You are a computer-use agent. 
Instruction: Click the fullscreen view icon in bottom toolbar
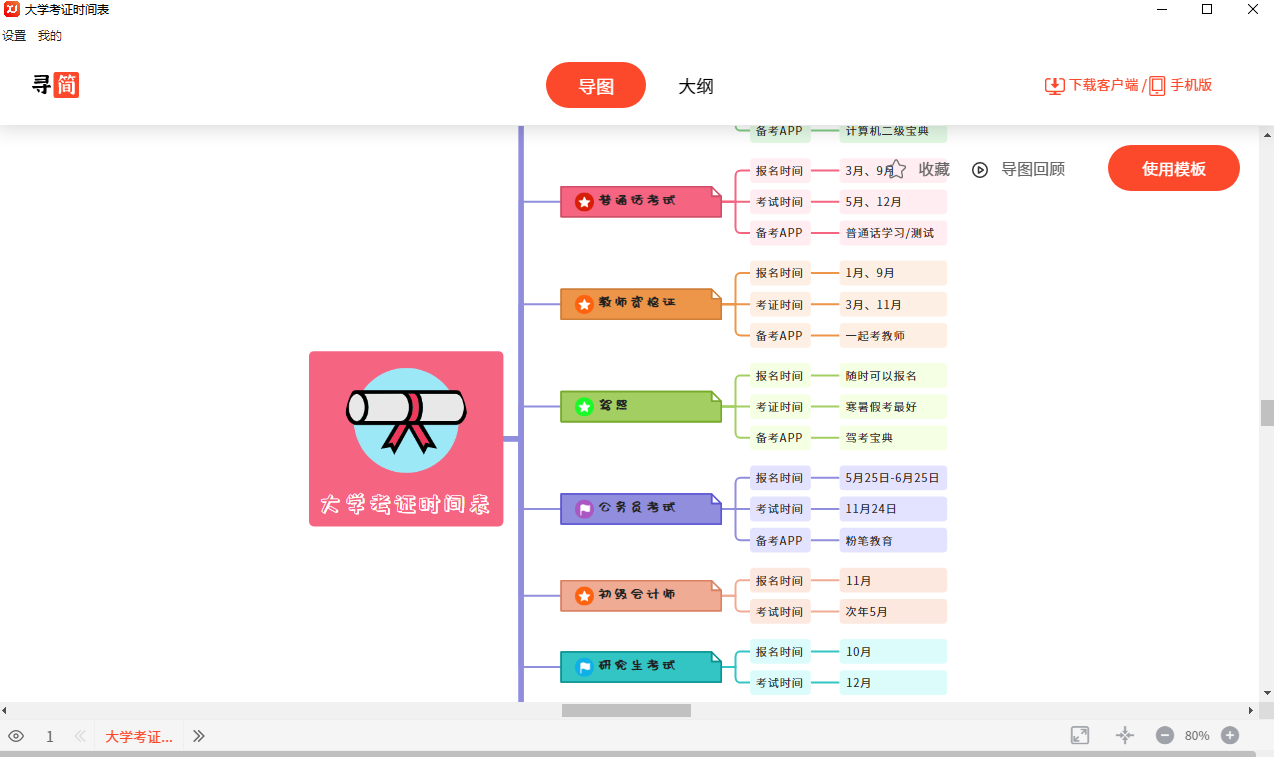pyautogui.click(x=1080, y=735)
